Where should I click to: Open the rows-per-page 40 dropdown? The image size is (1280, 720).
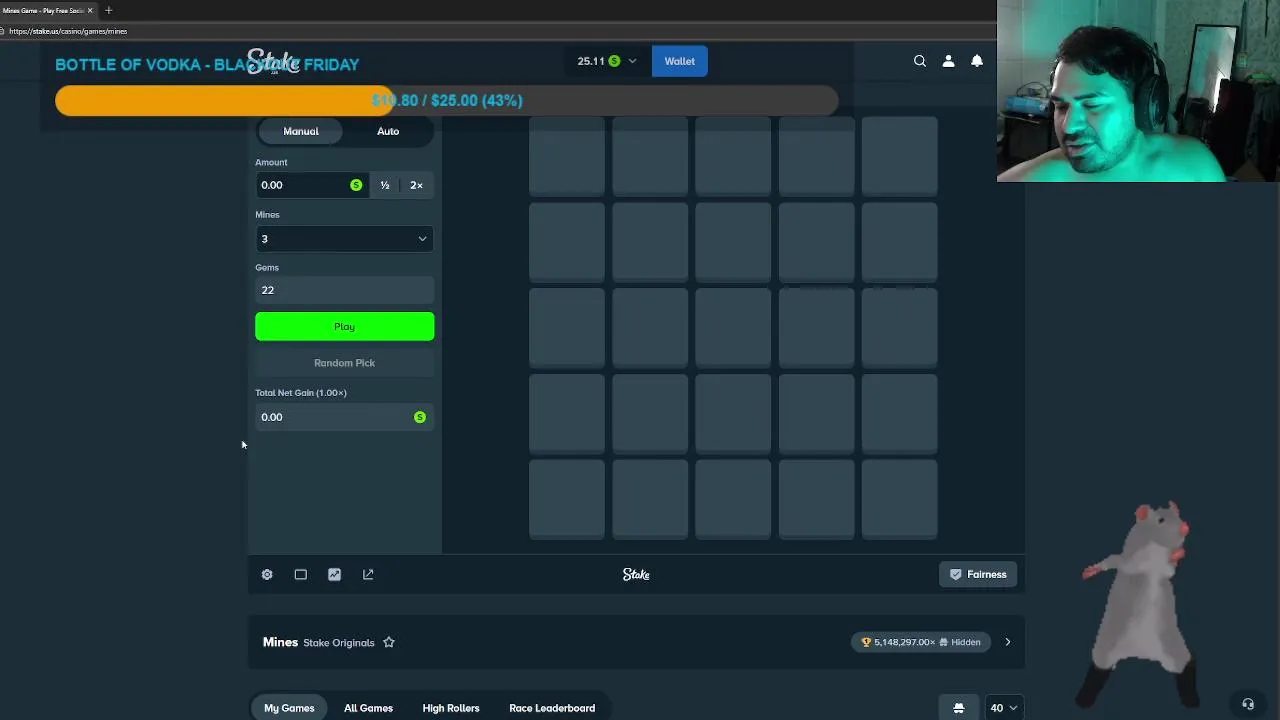pos(1003,708)
